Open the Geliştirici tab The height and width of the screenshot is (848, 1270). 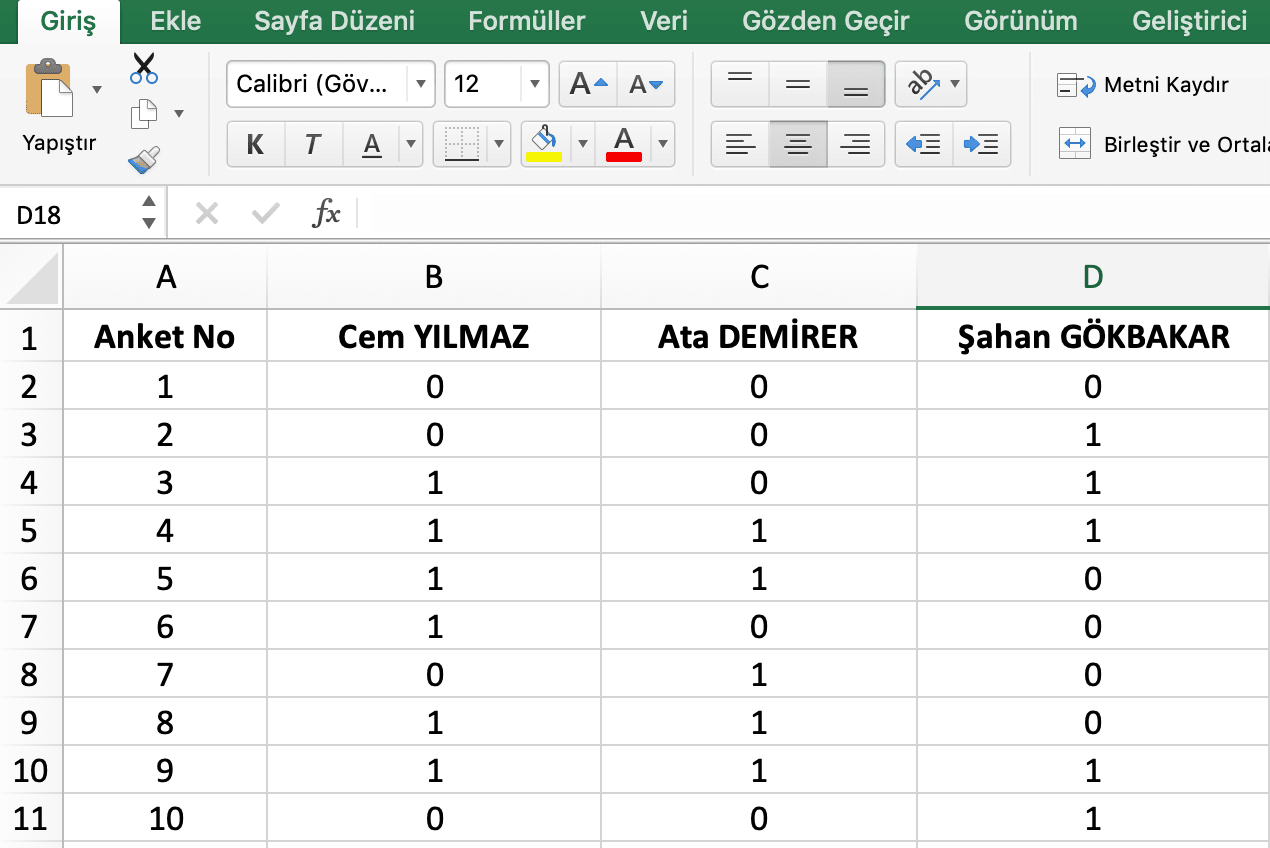click(x=1190, y=21)
